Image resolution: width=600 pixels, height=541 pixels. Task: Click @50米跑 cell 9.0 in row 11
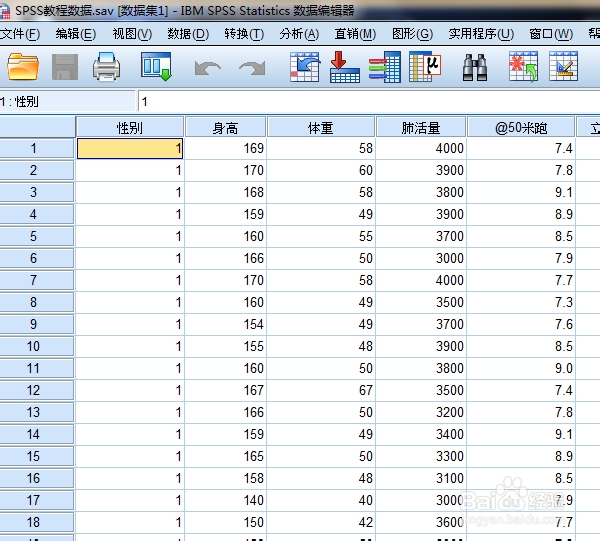[521, 368]
